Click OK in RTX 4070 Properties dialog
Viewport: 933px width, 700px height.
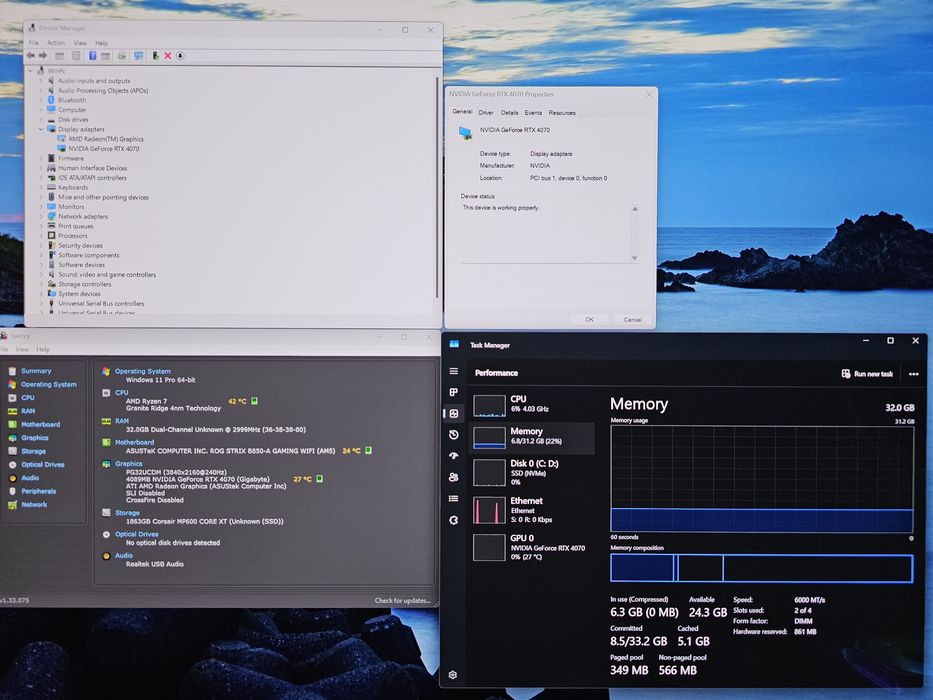pos(589,320)
